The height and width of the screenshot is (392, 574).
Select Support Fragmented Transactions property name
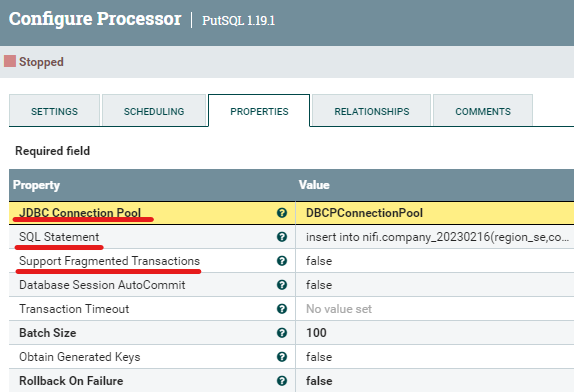coord(109,261)
